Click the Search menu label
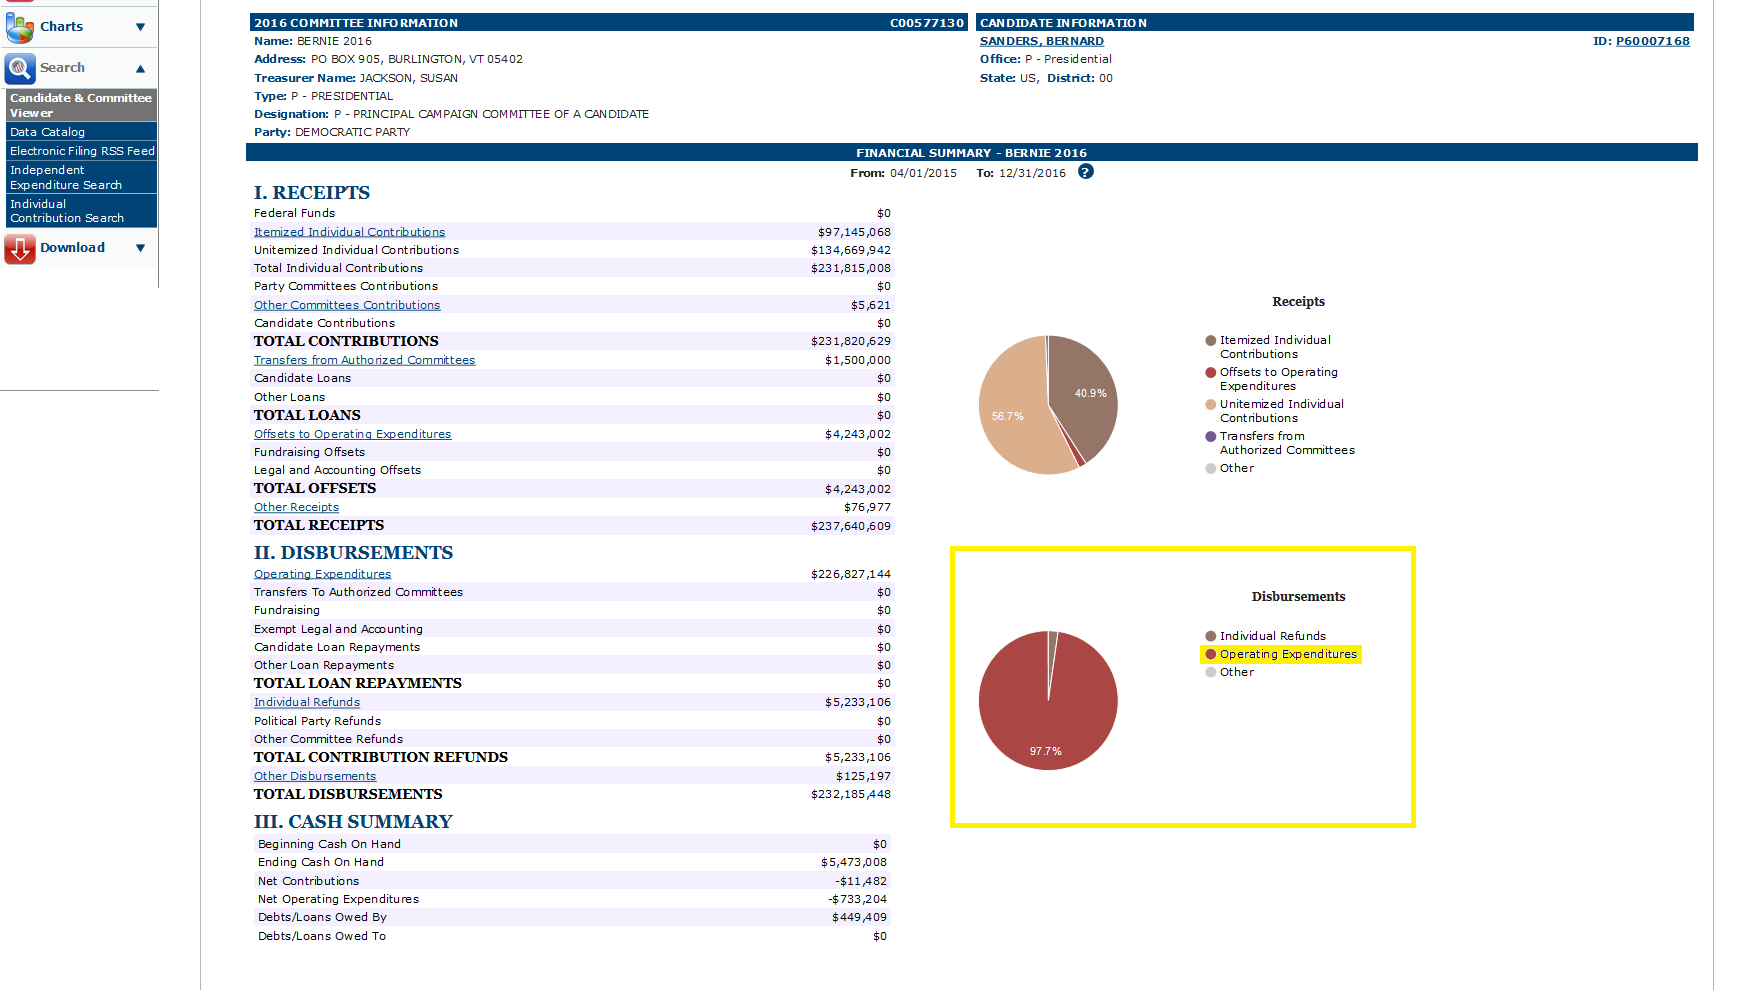The image size is (1739, 990). pos(62,68)
